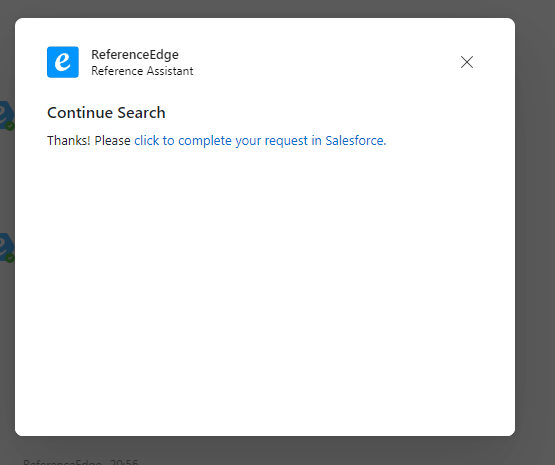Click the letter e inside the logo
555x465 pixels.
pos(63,62)
